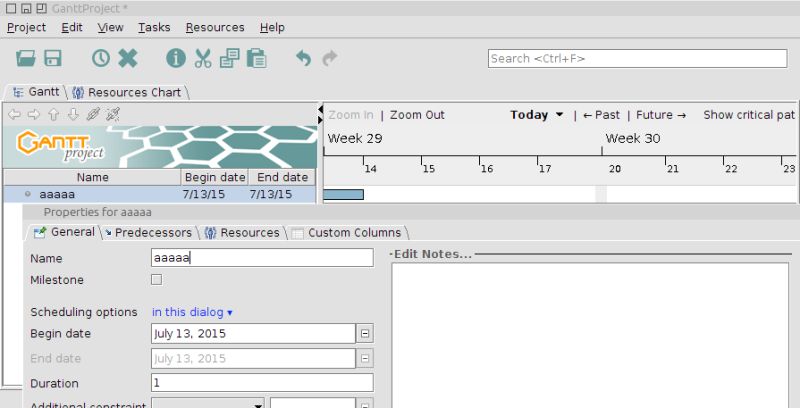
Task: Open Begin date calendar picker button
Action: [365, 334]
